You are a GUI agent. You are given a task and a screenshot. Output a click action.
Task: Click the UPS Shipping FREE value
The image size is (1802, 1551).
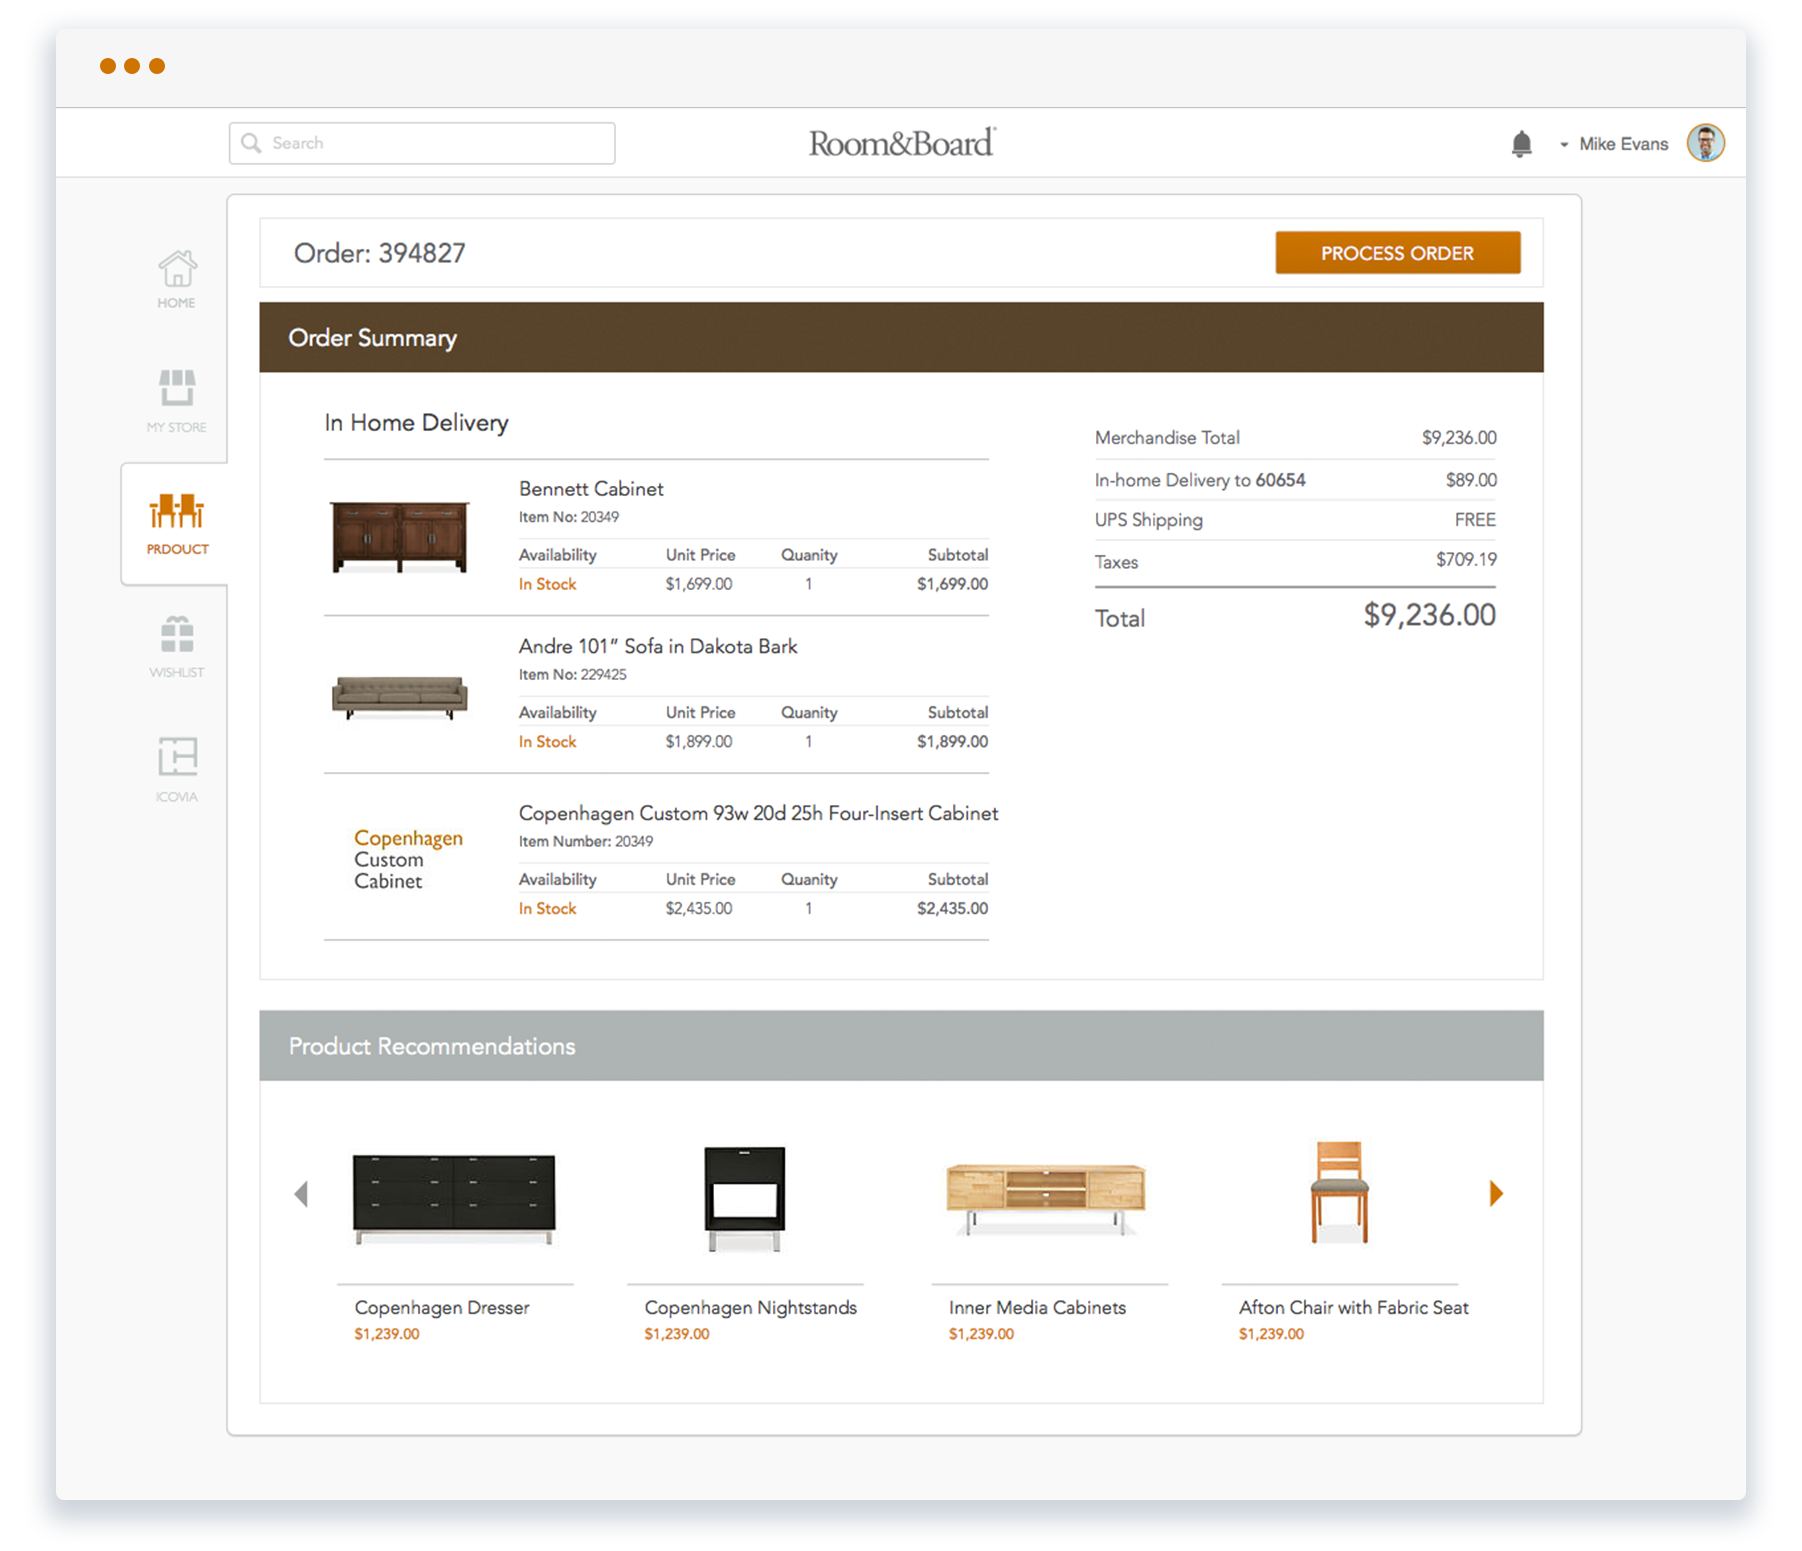point(1475,520)
